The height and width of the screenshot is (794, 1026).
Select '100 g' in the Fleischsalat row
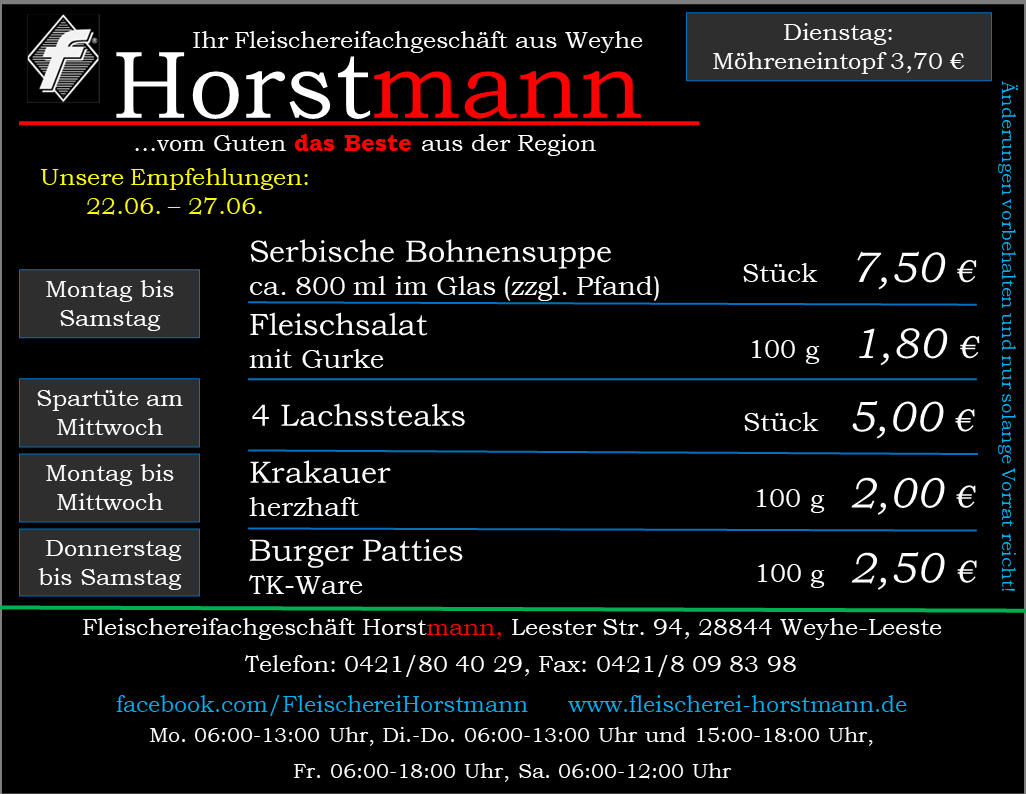click(x=785, y=350)
